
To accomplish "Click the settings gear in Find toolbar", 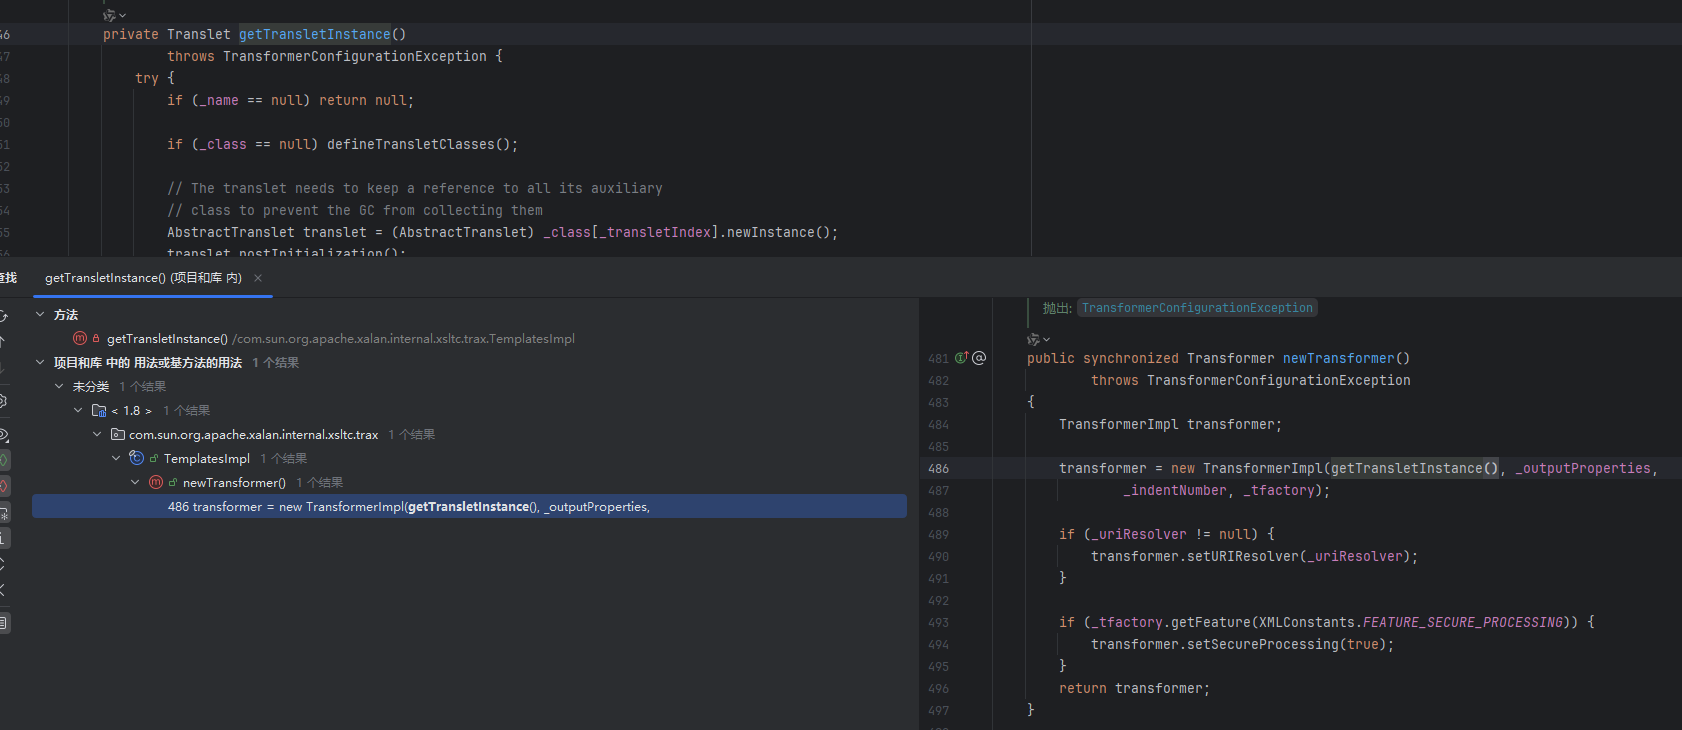I will 3,401.
